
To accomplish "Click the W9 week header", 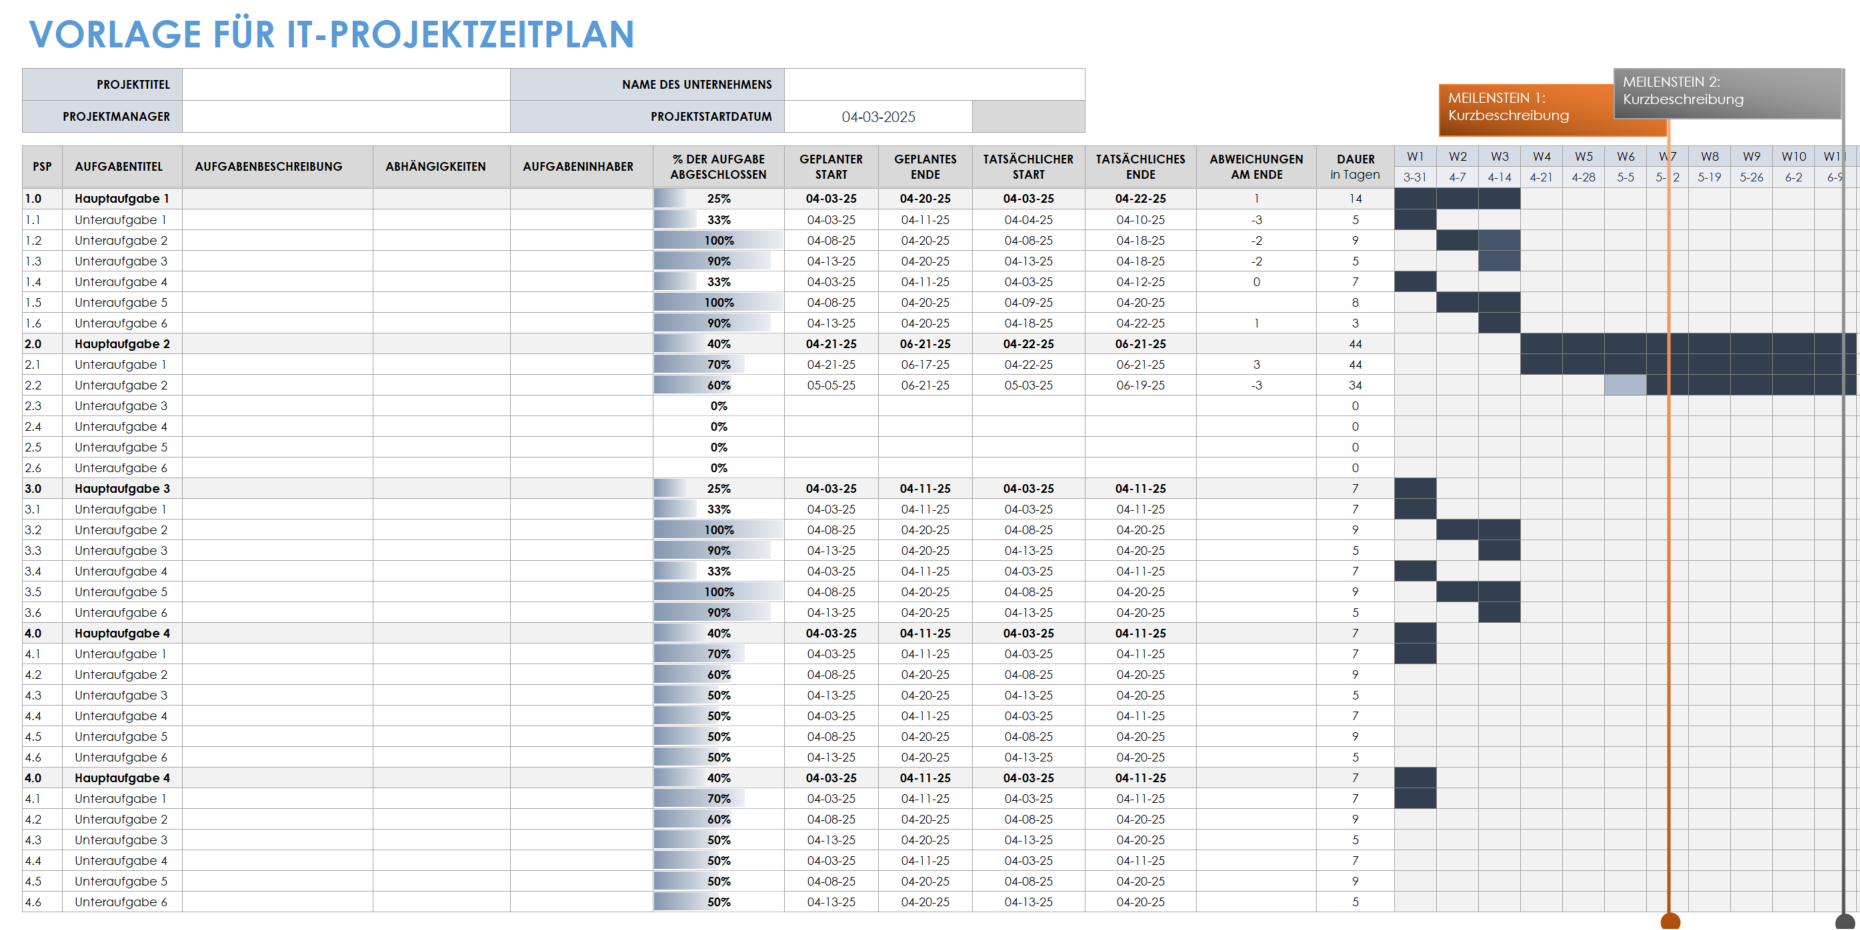I will click(x=1752, y=157).
